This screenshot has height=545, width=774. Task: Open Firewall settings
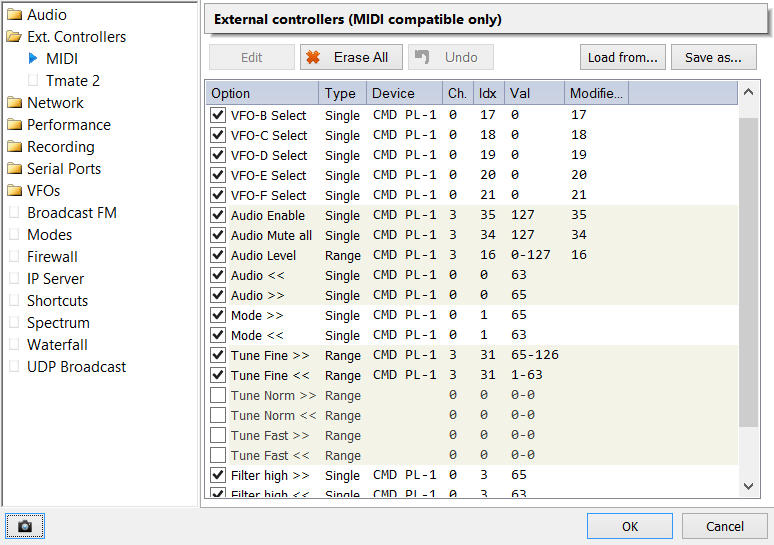[52, 257]
